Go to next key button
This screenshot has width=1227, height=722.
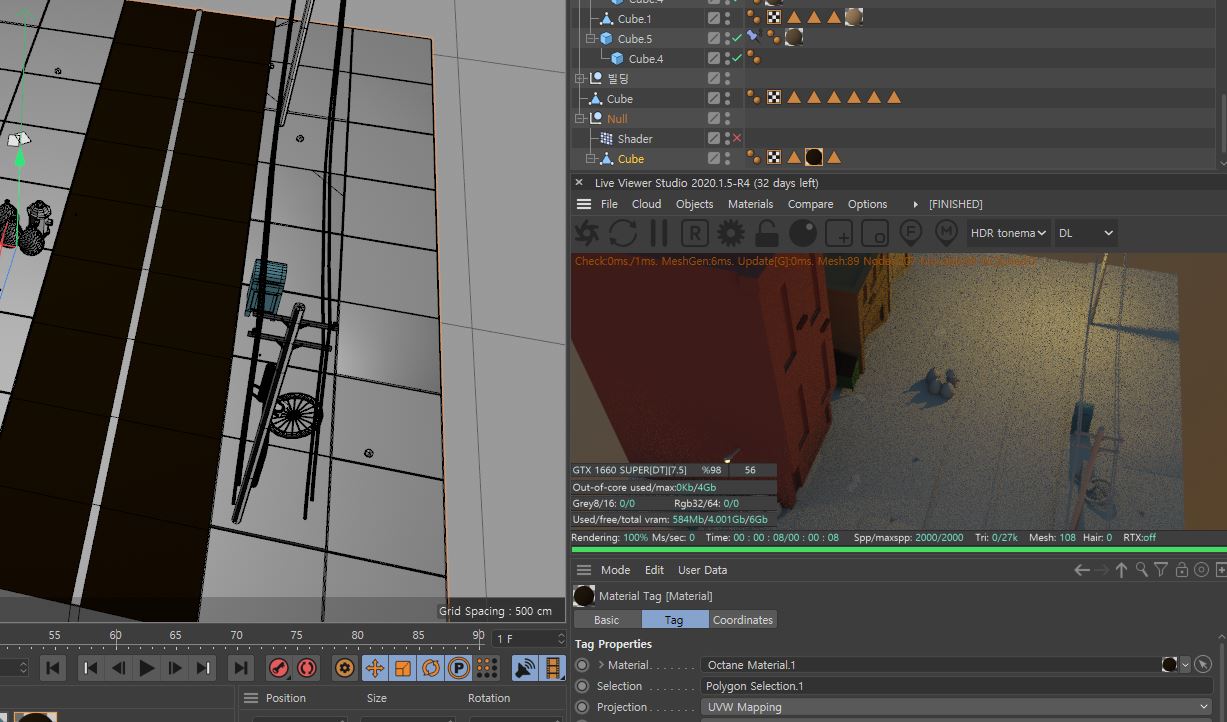coord(203,668)
